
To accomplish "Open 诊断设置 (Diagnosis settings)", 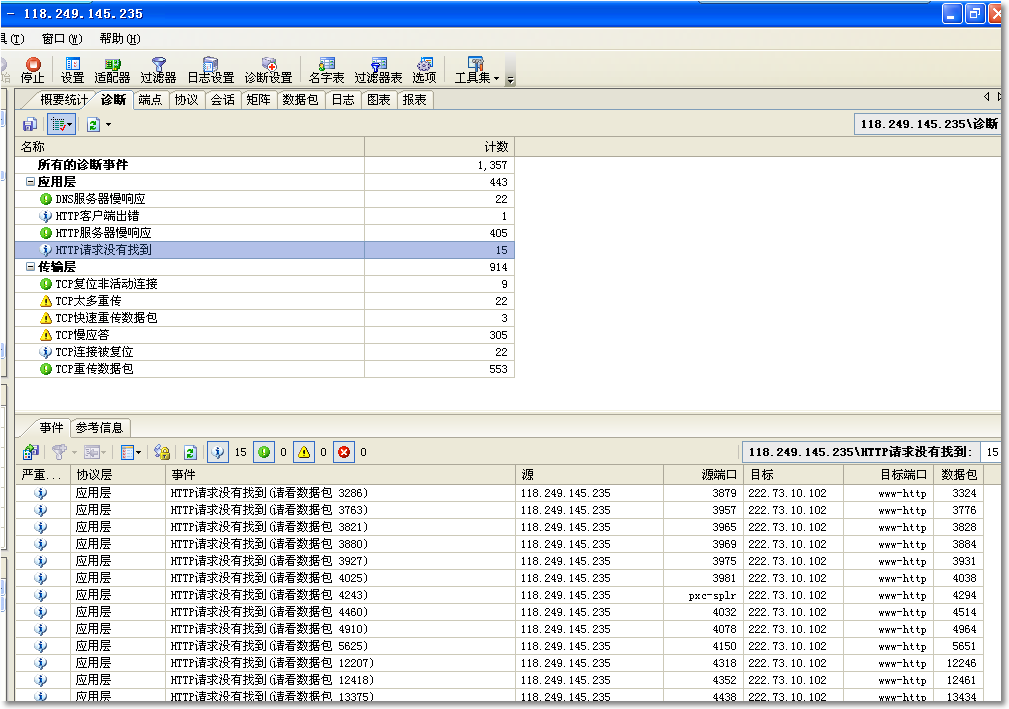I will click(268, 70).
